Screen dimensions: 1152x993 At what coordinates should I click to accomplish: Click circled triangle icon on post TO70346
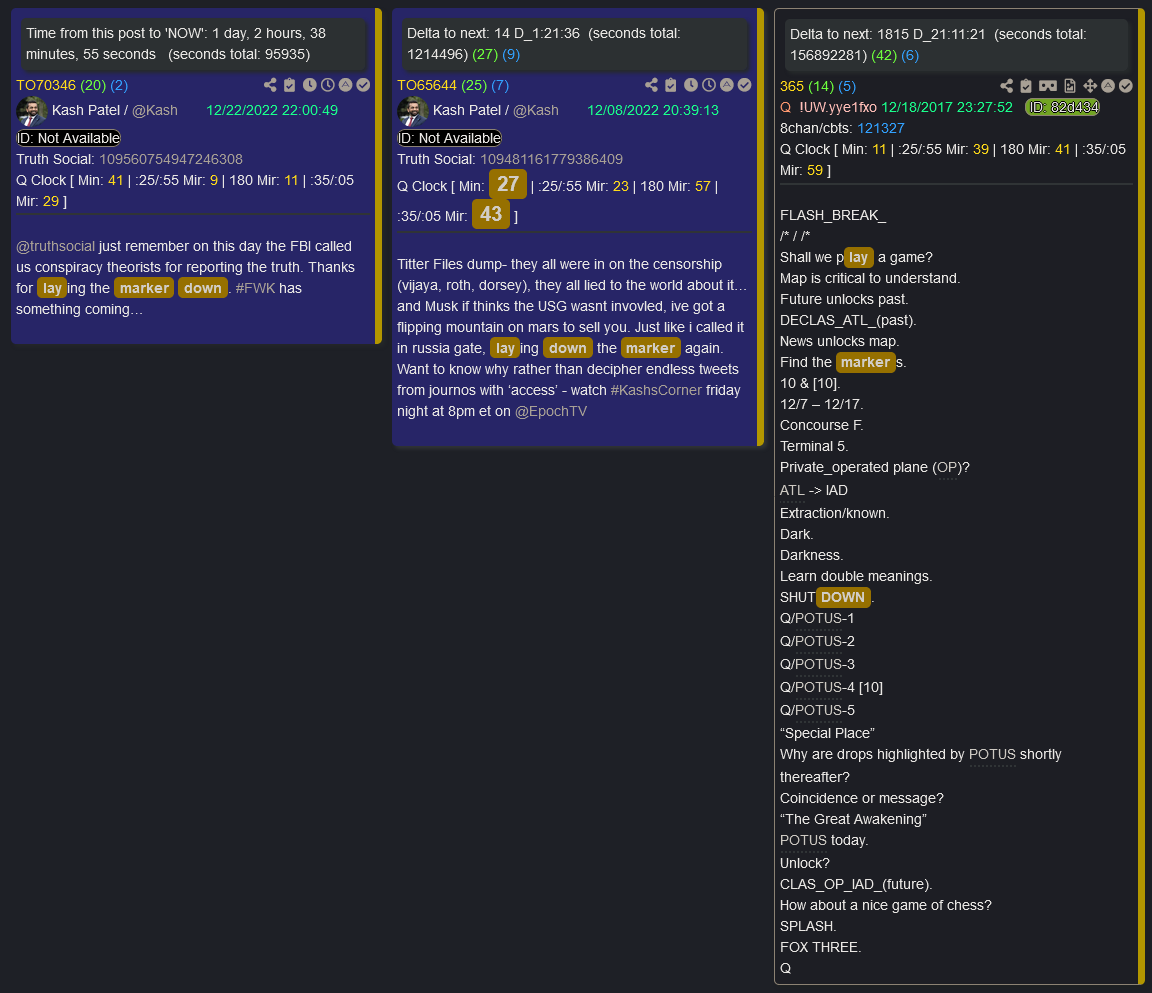tap(345, 85)
